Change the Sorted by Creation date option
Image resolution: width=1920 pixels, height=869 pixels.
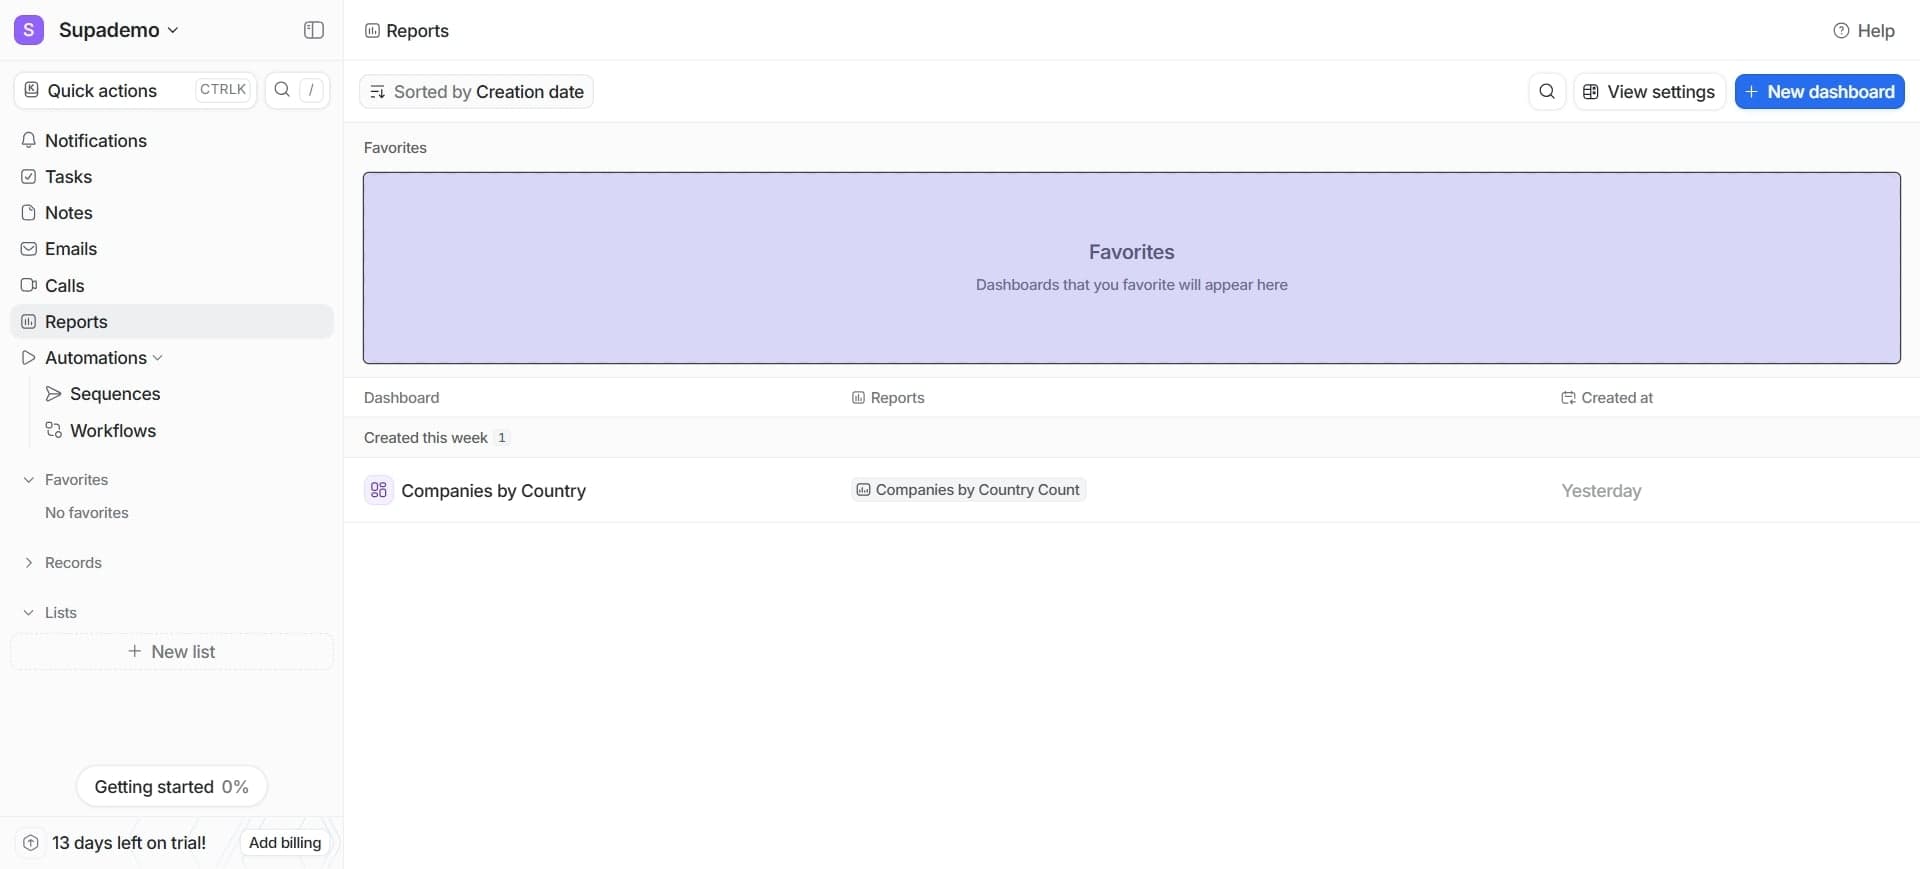(x=476, y=92)
